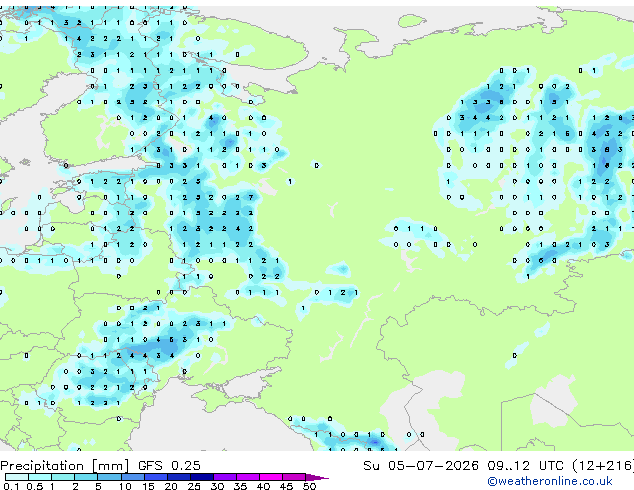Select the 35–40 mm purple legend swatch
Image resolution: width=634 pixels, height=490 pixels.
248,477
